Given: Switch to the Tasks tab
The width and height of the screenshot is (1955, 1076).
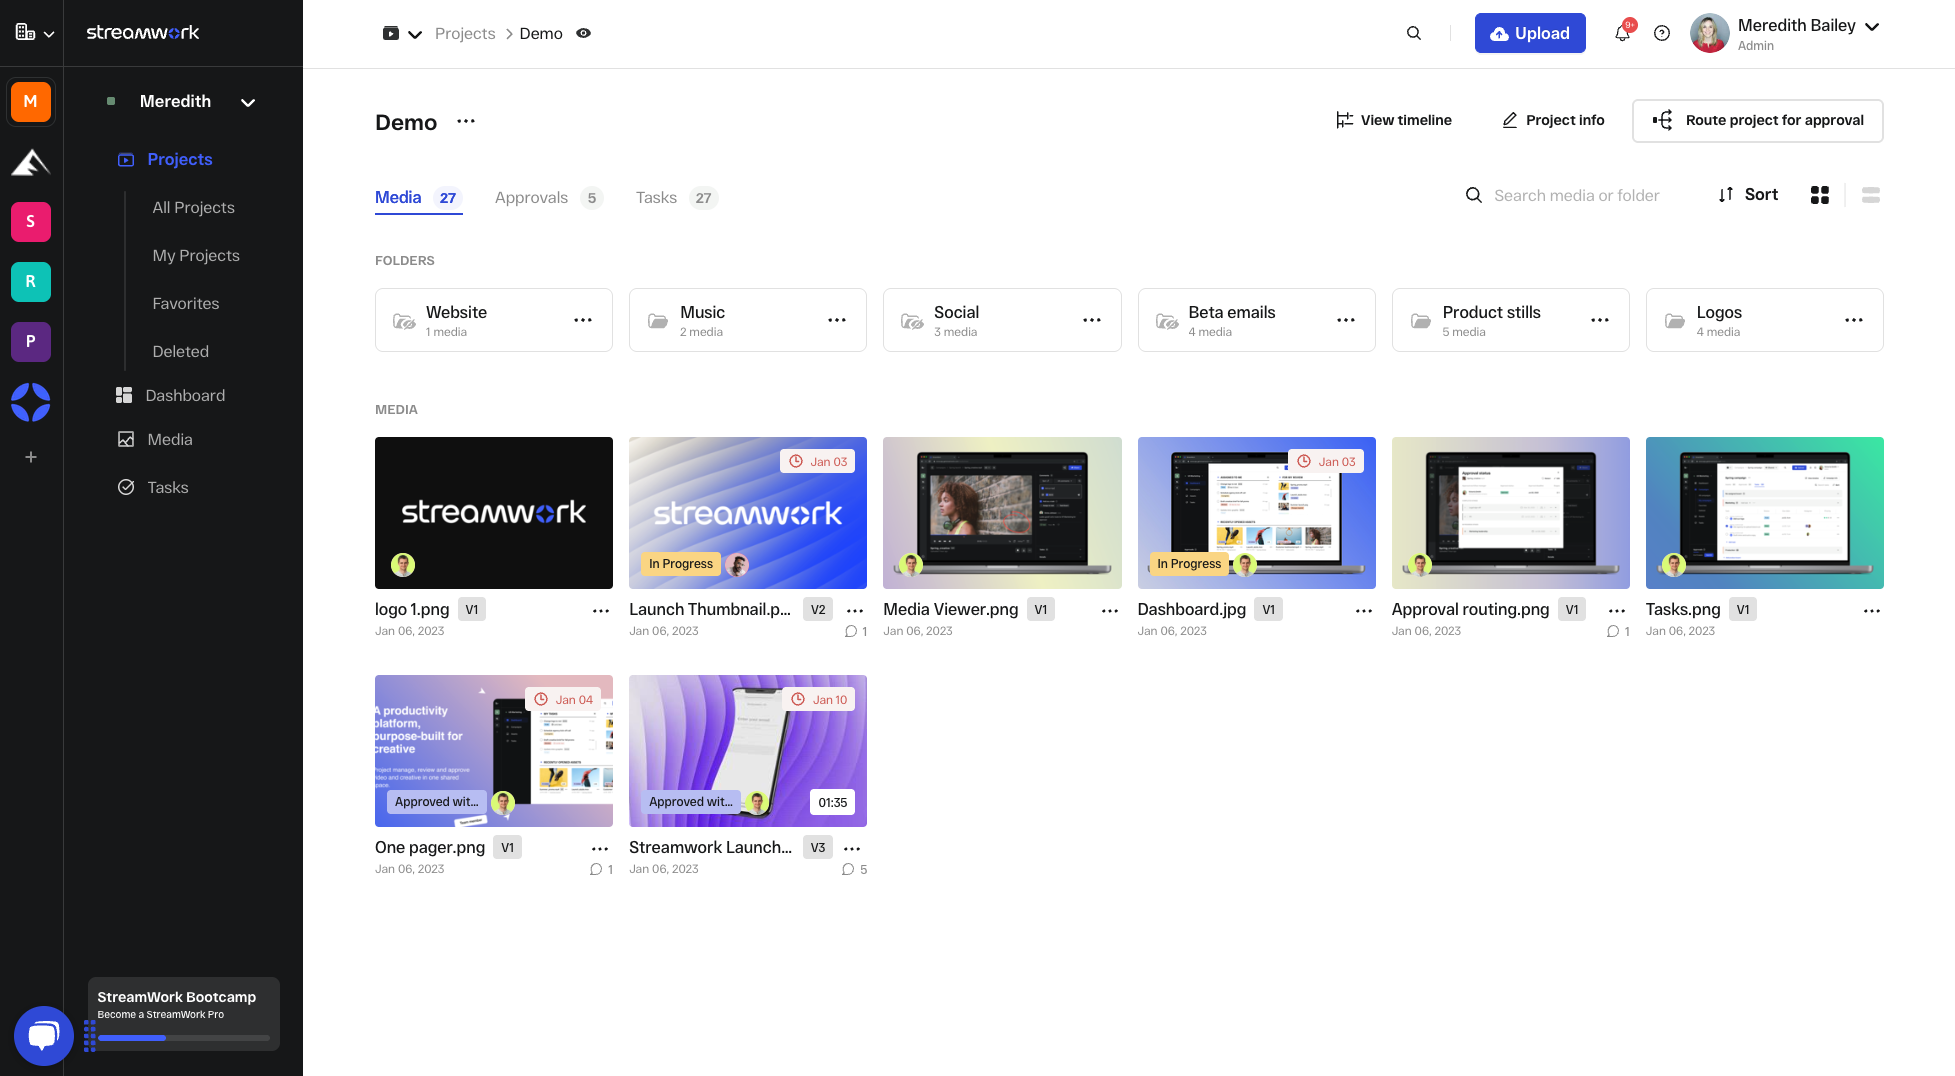Looking at the screenshot, I should click(x=676, y=198).
